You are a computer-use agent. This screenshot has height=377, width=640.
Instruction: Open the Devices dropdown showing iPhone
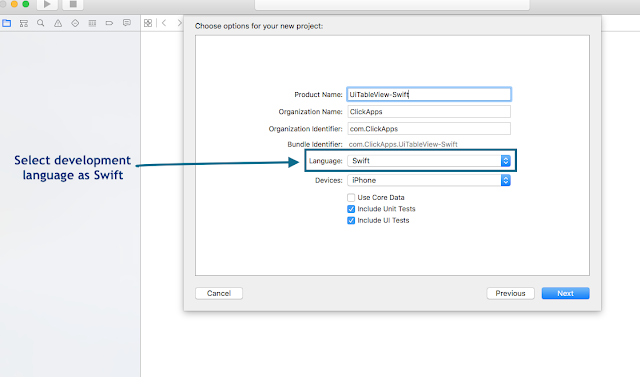pos(429,180)
